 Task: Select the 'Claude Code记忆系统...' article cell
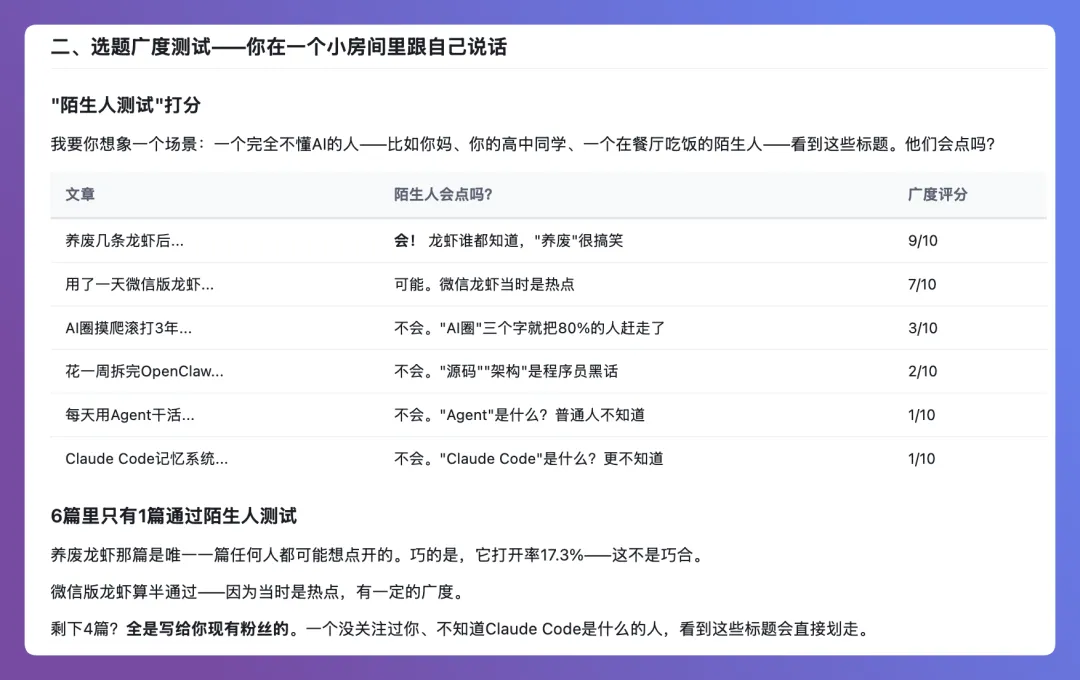[146, 459]
